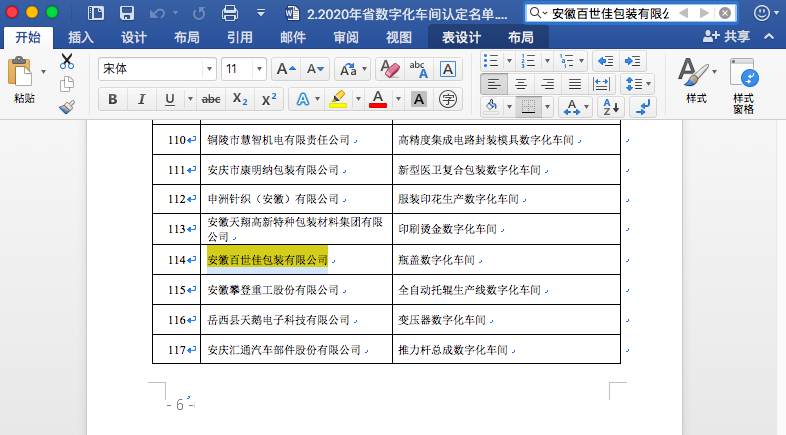
Task: Click the search field text 安徽百世佳包装有限
Action: 610,13
